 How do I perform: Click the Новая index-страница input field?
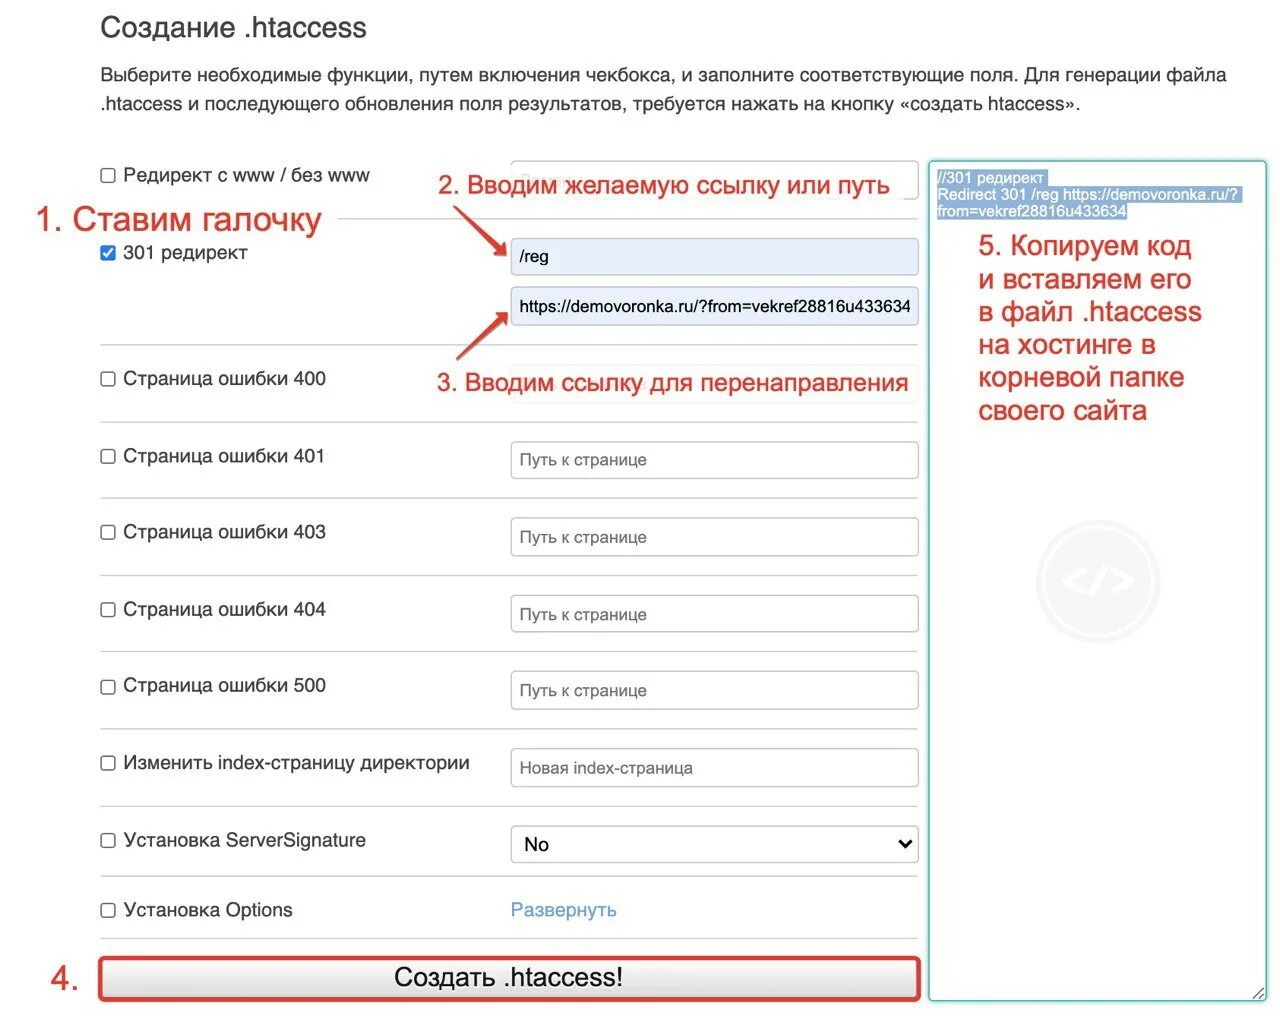coord(714,768)
